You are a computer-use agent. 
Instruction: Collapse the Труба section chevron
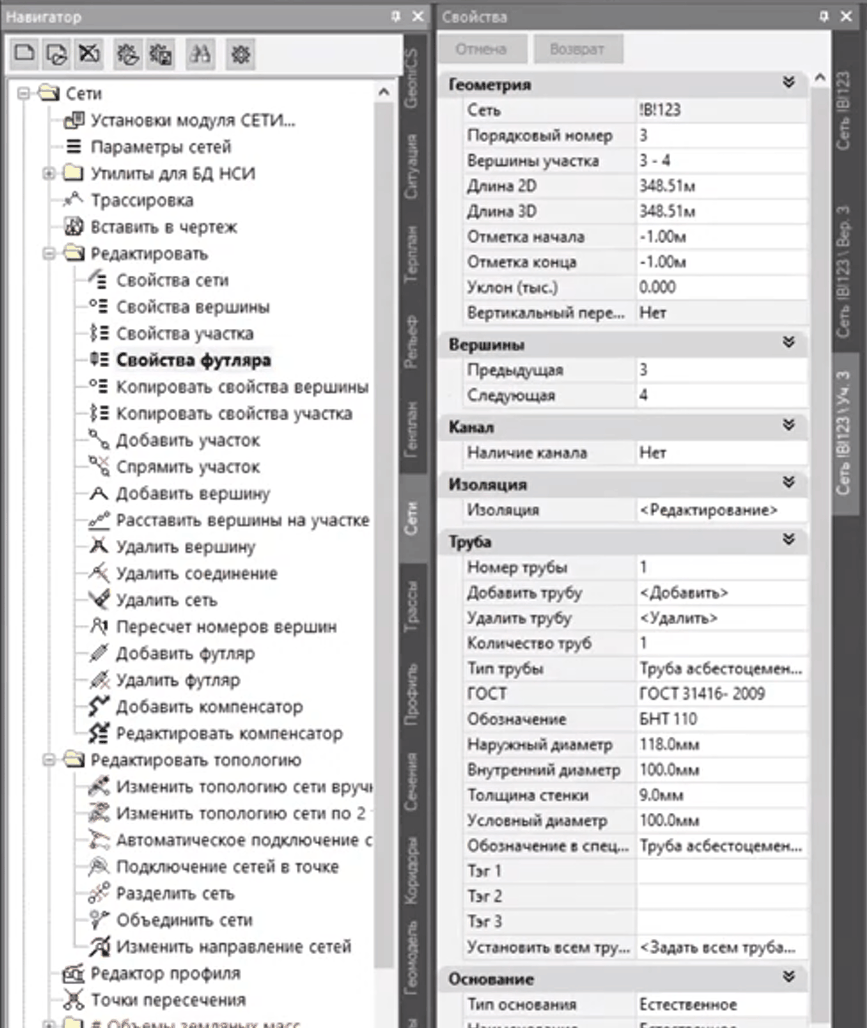pyautogui.click(x=788, y=541)
